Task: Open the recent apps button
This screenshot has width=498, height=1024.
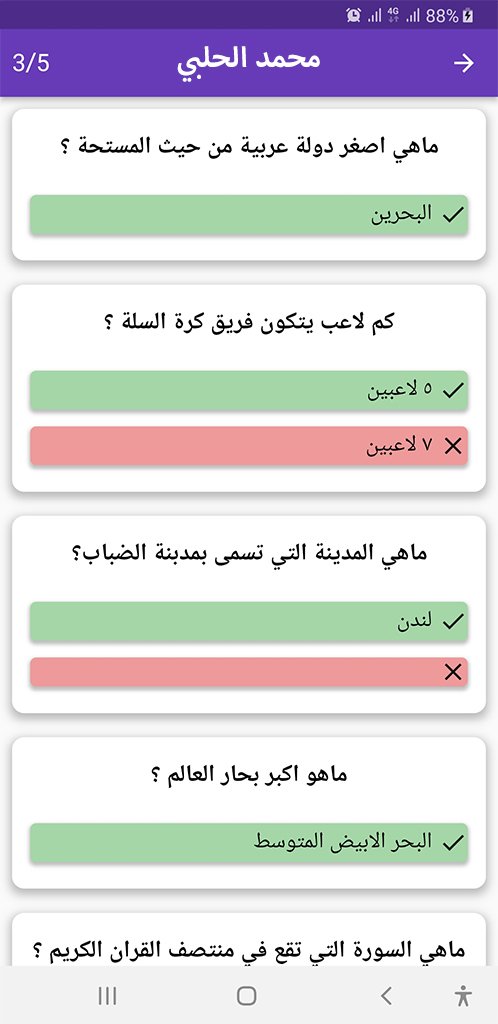Action: pyautogui.click(x=107, y=996)
